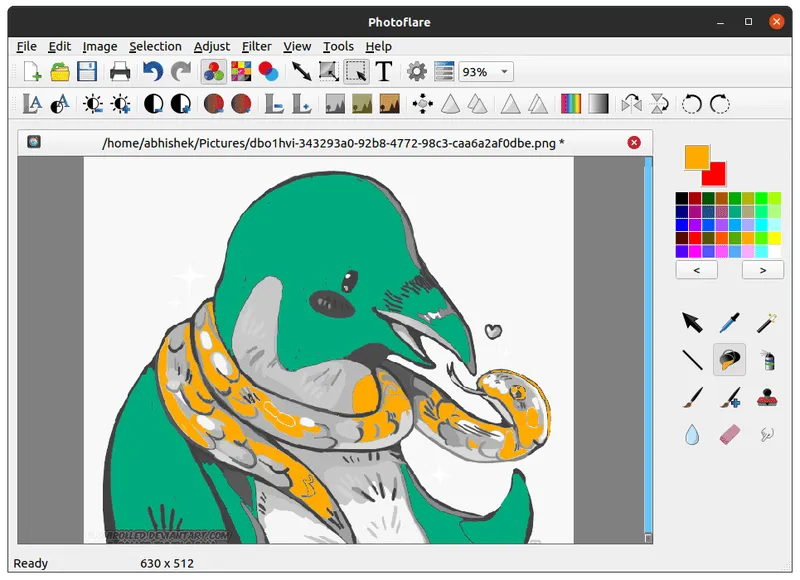Close the open image document tab
This screenshot has height=580, width=800.
pos(634,143)
